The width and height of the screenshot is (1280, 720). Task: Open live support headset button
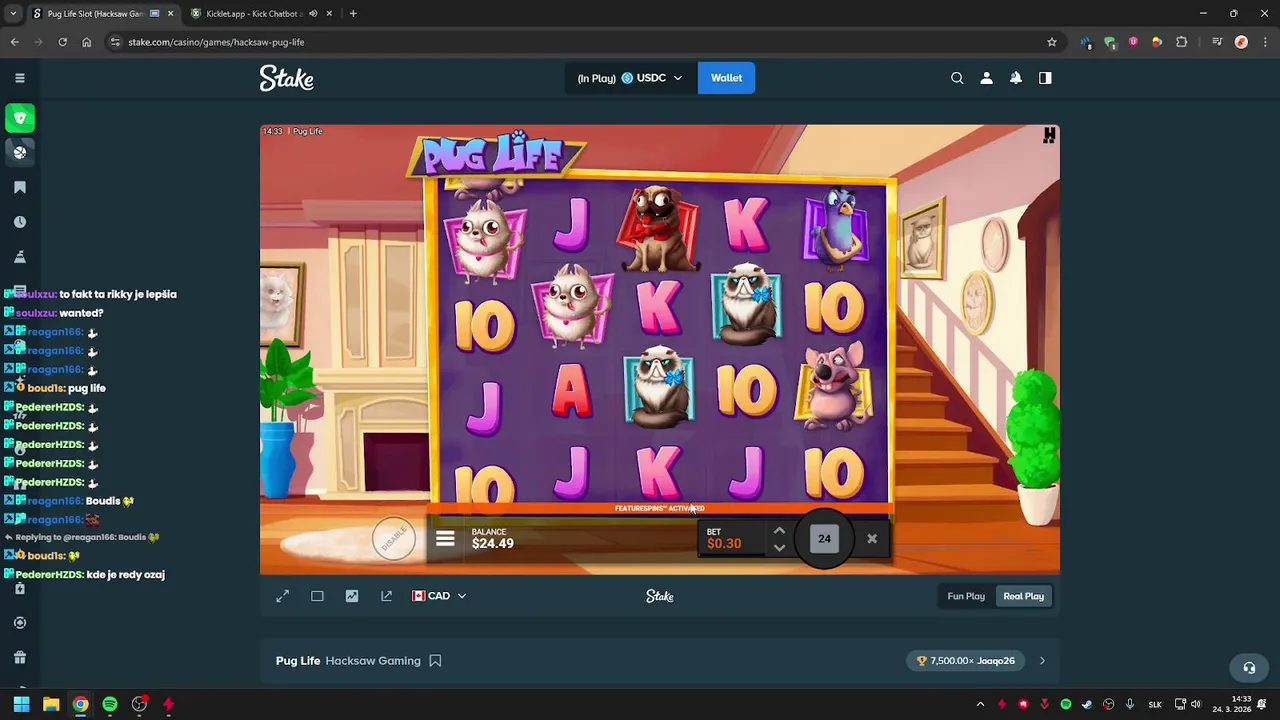1249,668
